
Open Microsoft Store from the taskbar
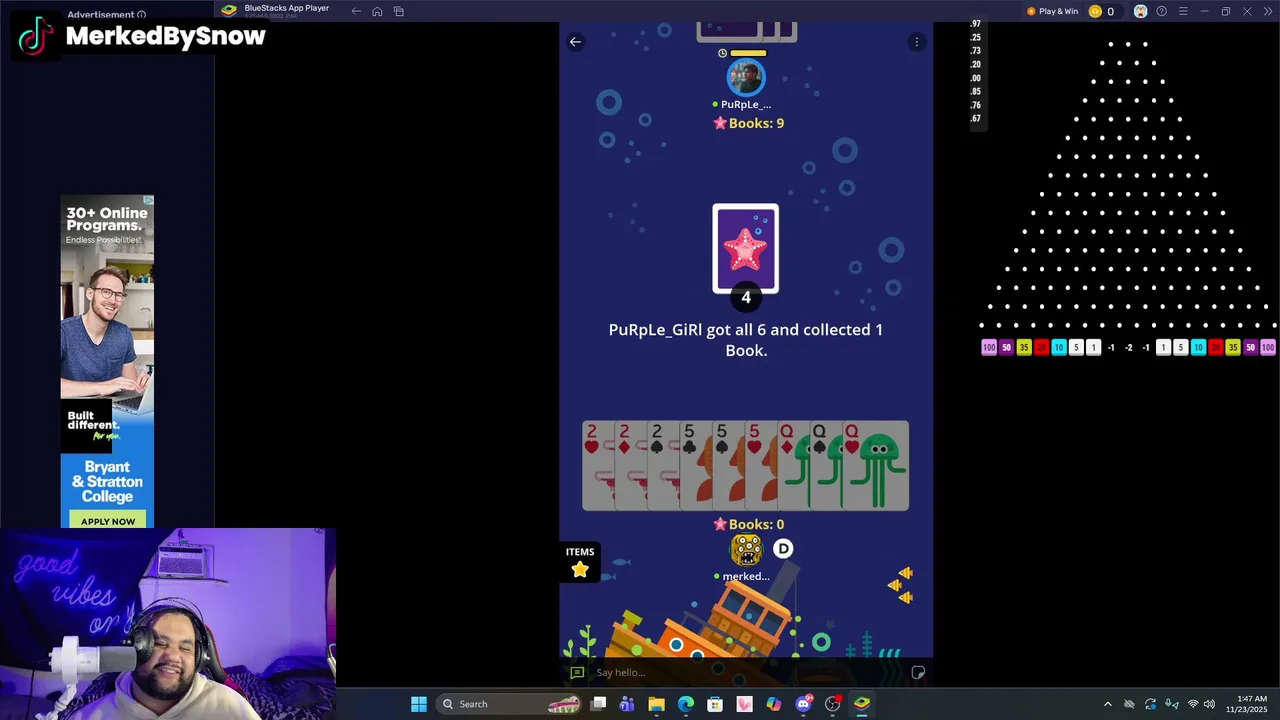coord(715,704)
